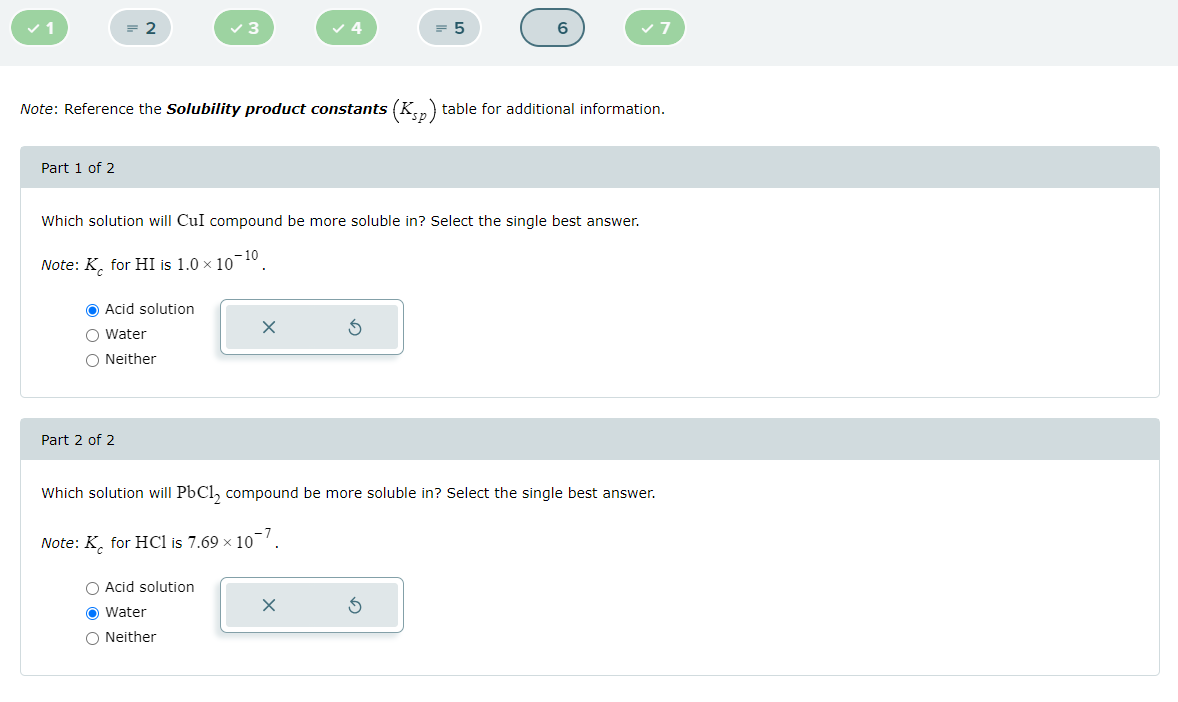The width and height of the screenshot is (1178, 702).
Task: Click the X icon in Part 1 answer box
Action: click(268, 326)
